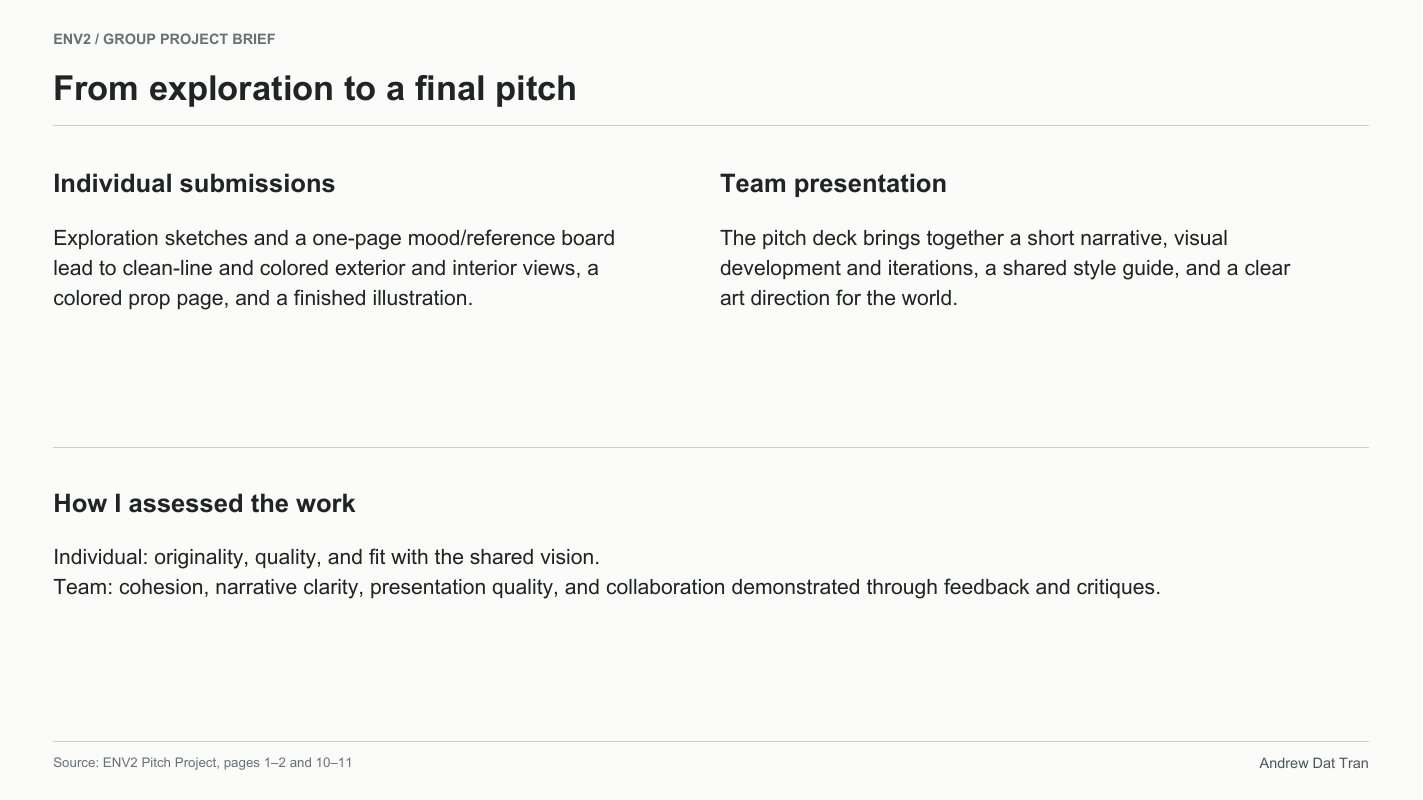Click the Individual submissions heading

(194, 183)
